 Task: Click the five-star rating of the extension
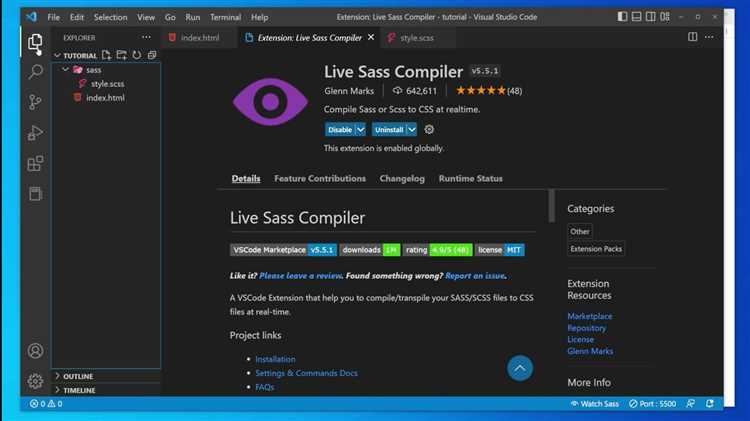pyautogui.click(x=481, y=90)
